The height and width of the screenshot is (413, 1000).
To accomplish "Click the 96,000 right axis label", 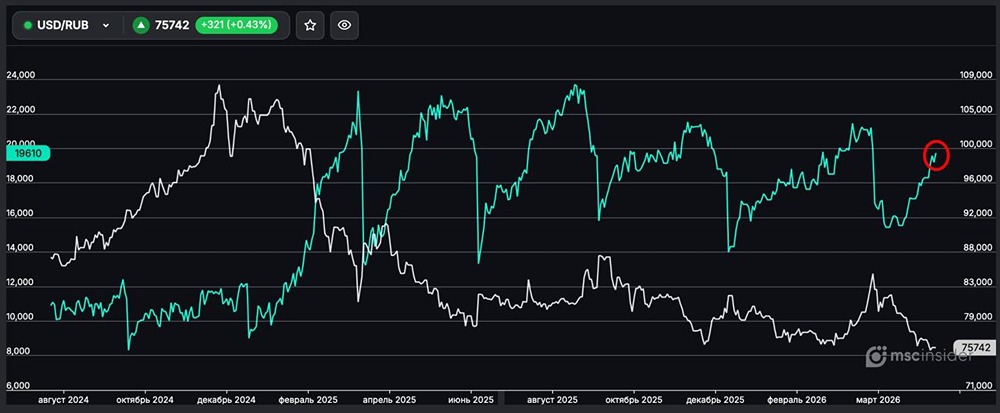I will click(x=976, y=179).
